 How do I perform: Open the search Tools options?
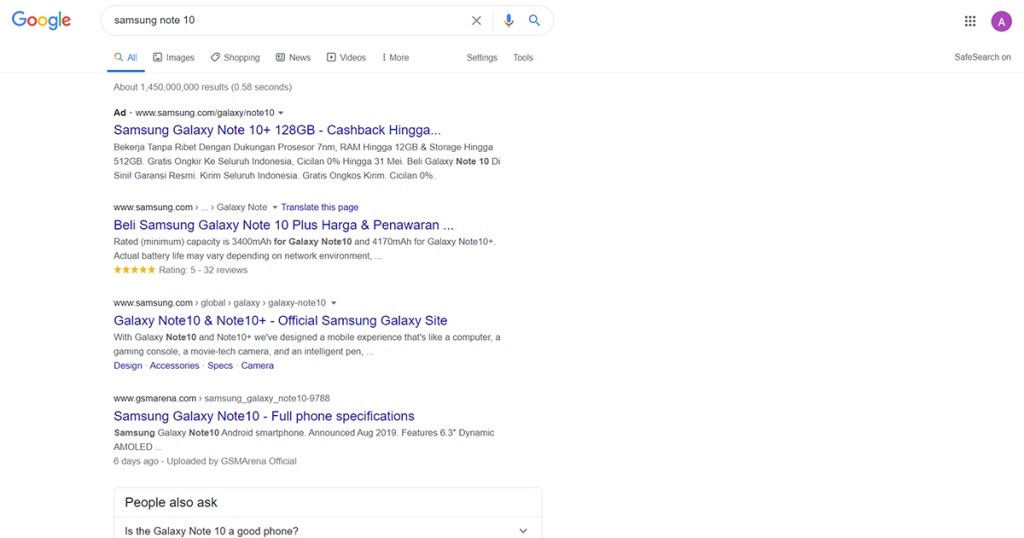(x=523, y=58)
